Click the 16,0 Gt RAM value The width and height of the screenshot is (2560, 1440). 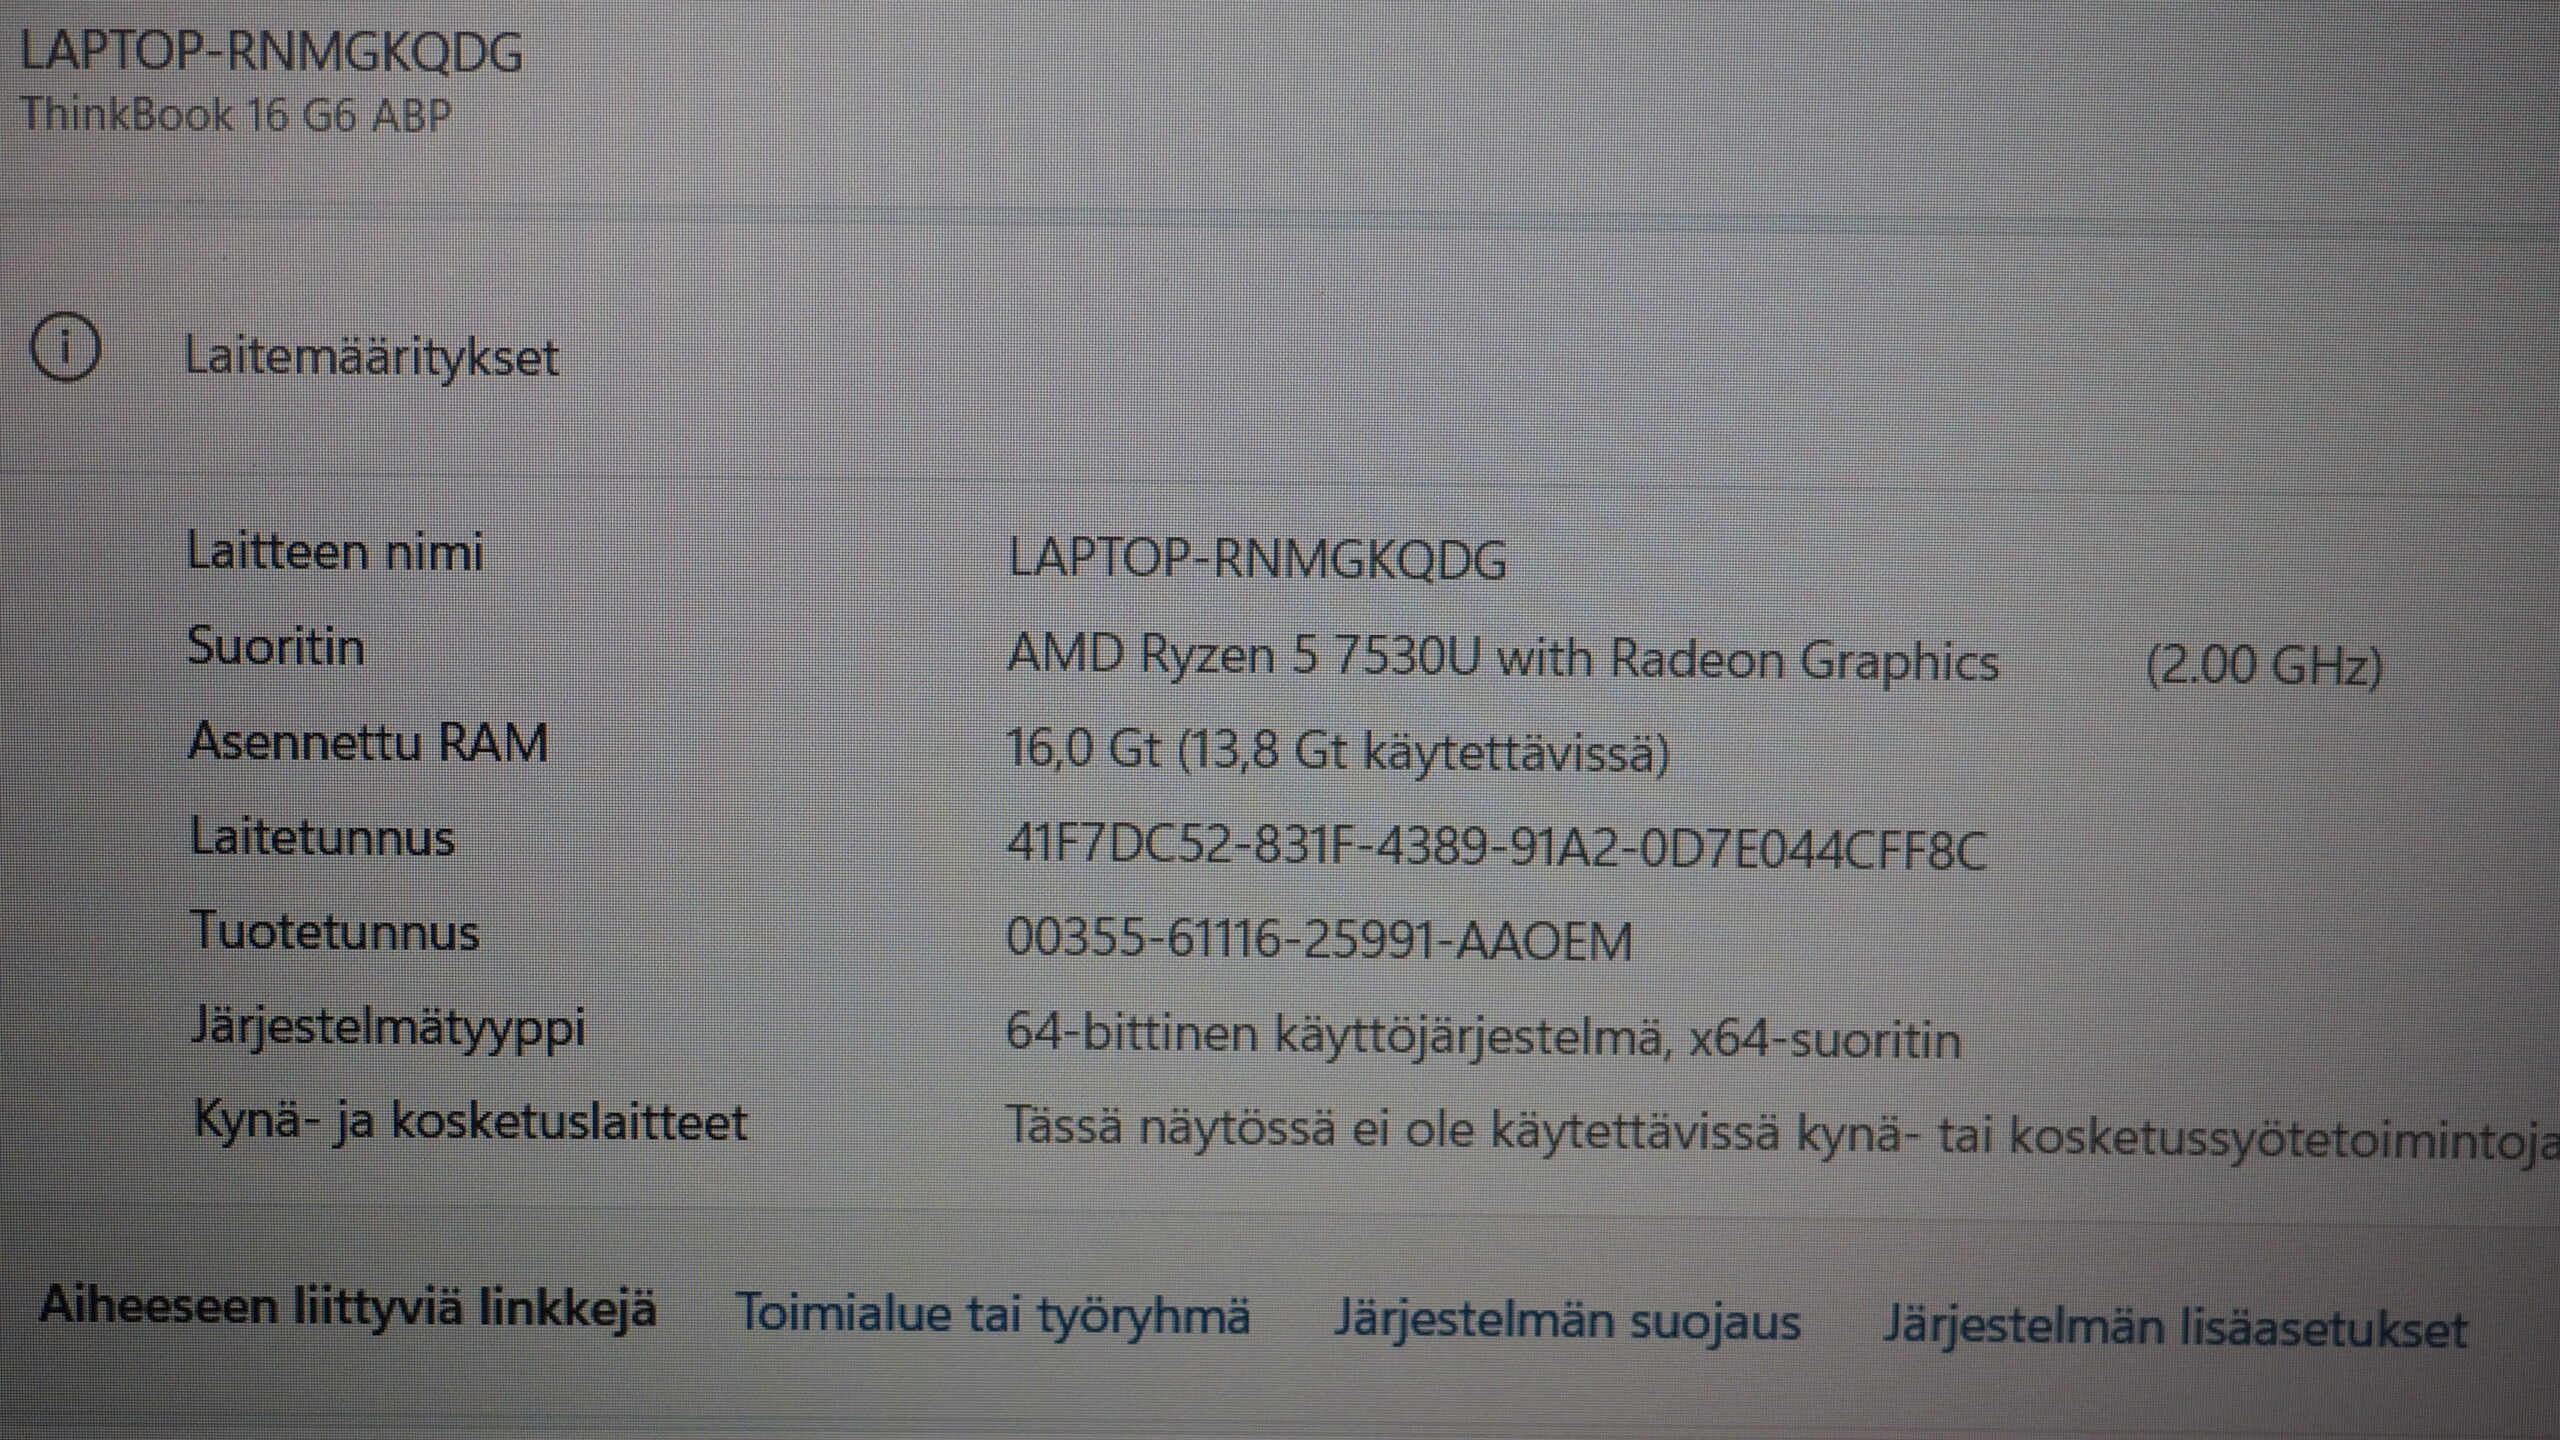coord(1337,750)
